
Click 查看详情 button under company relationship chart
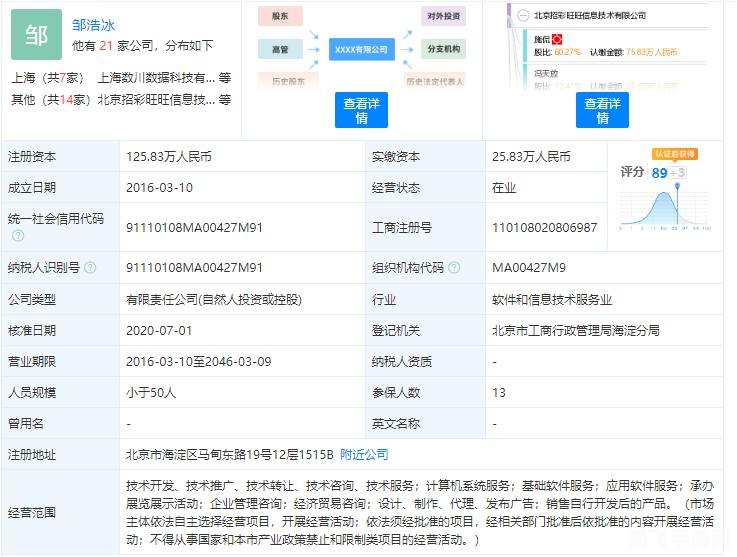click(x=361, y=110)
